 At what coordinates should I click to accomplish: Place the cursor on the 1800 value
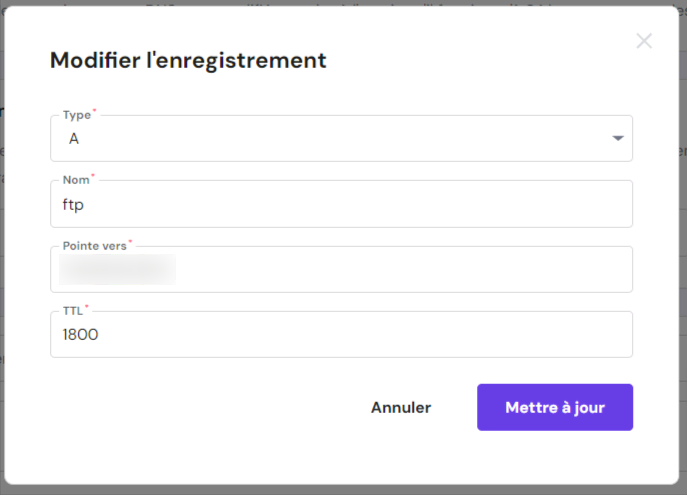coord(80,335)
